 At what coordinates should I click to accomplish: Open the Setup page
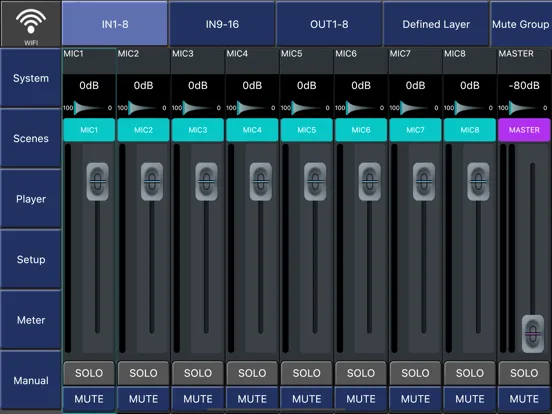pos(31,259)
